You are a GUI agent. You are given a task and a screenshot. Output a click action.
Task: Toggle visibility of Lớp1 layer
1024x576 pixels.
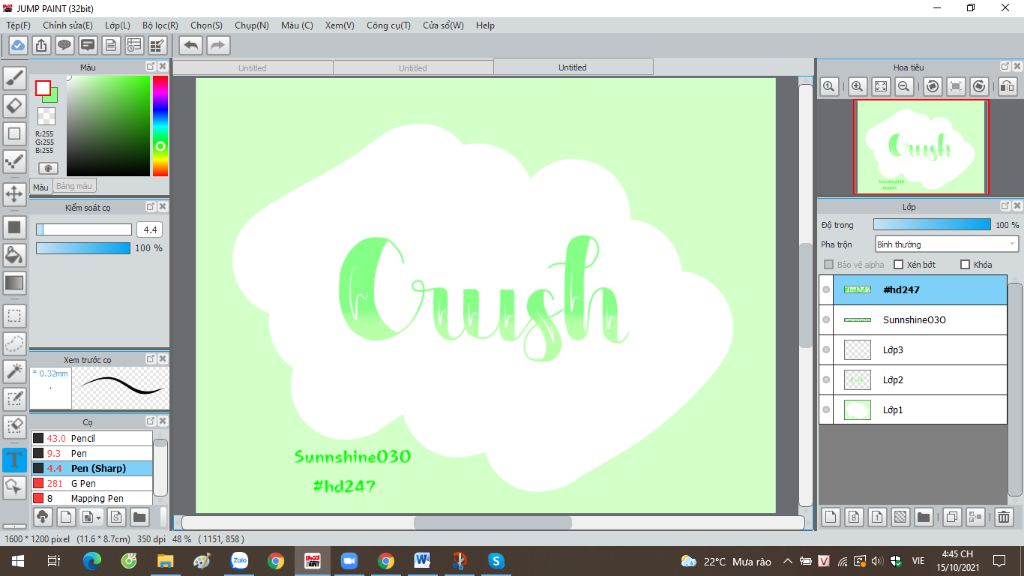coord(826,409)
